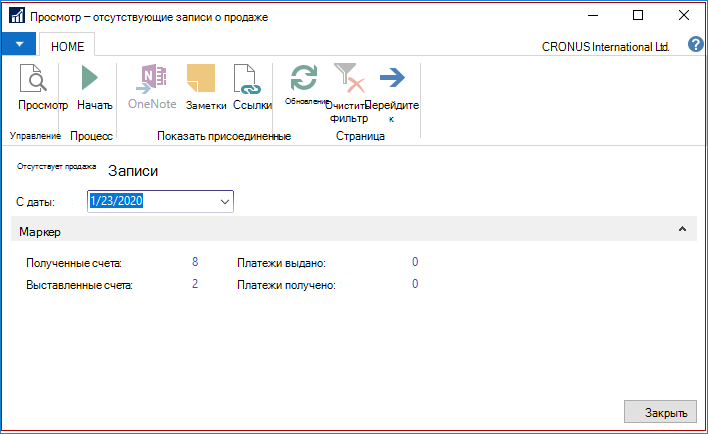
Task: Click the Маркер section header
Action: [x=354, y=231]
